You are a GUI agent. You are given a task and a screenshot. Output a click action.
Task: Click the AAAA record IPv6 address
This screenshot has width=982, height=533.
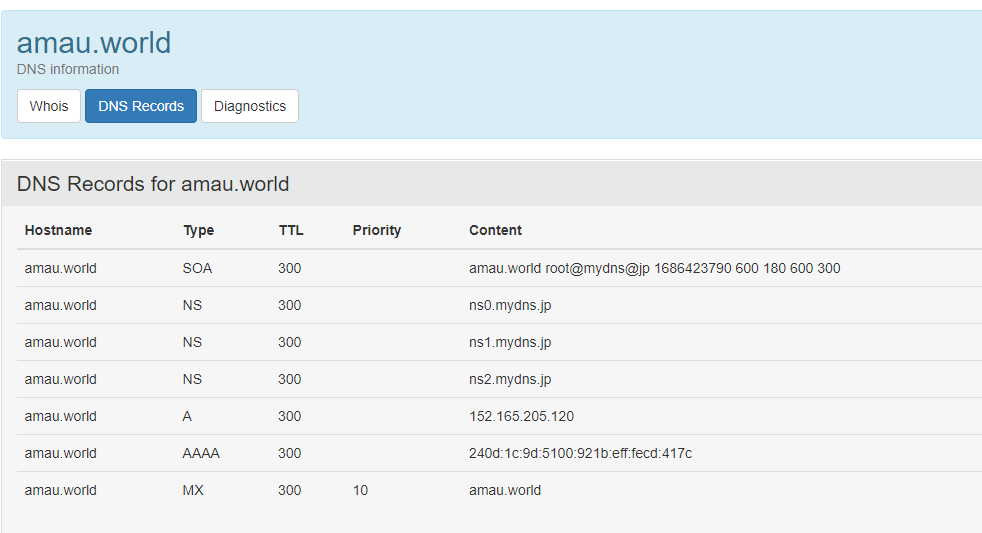[580, 453]
